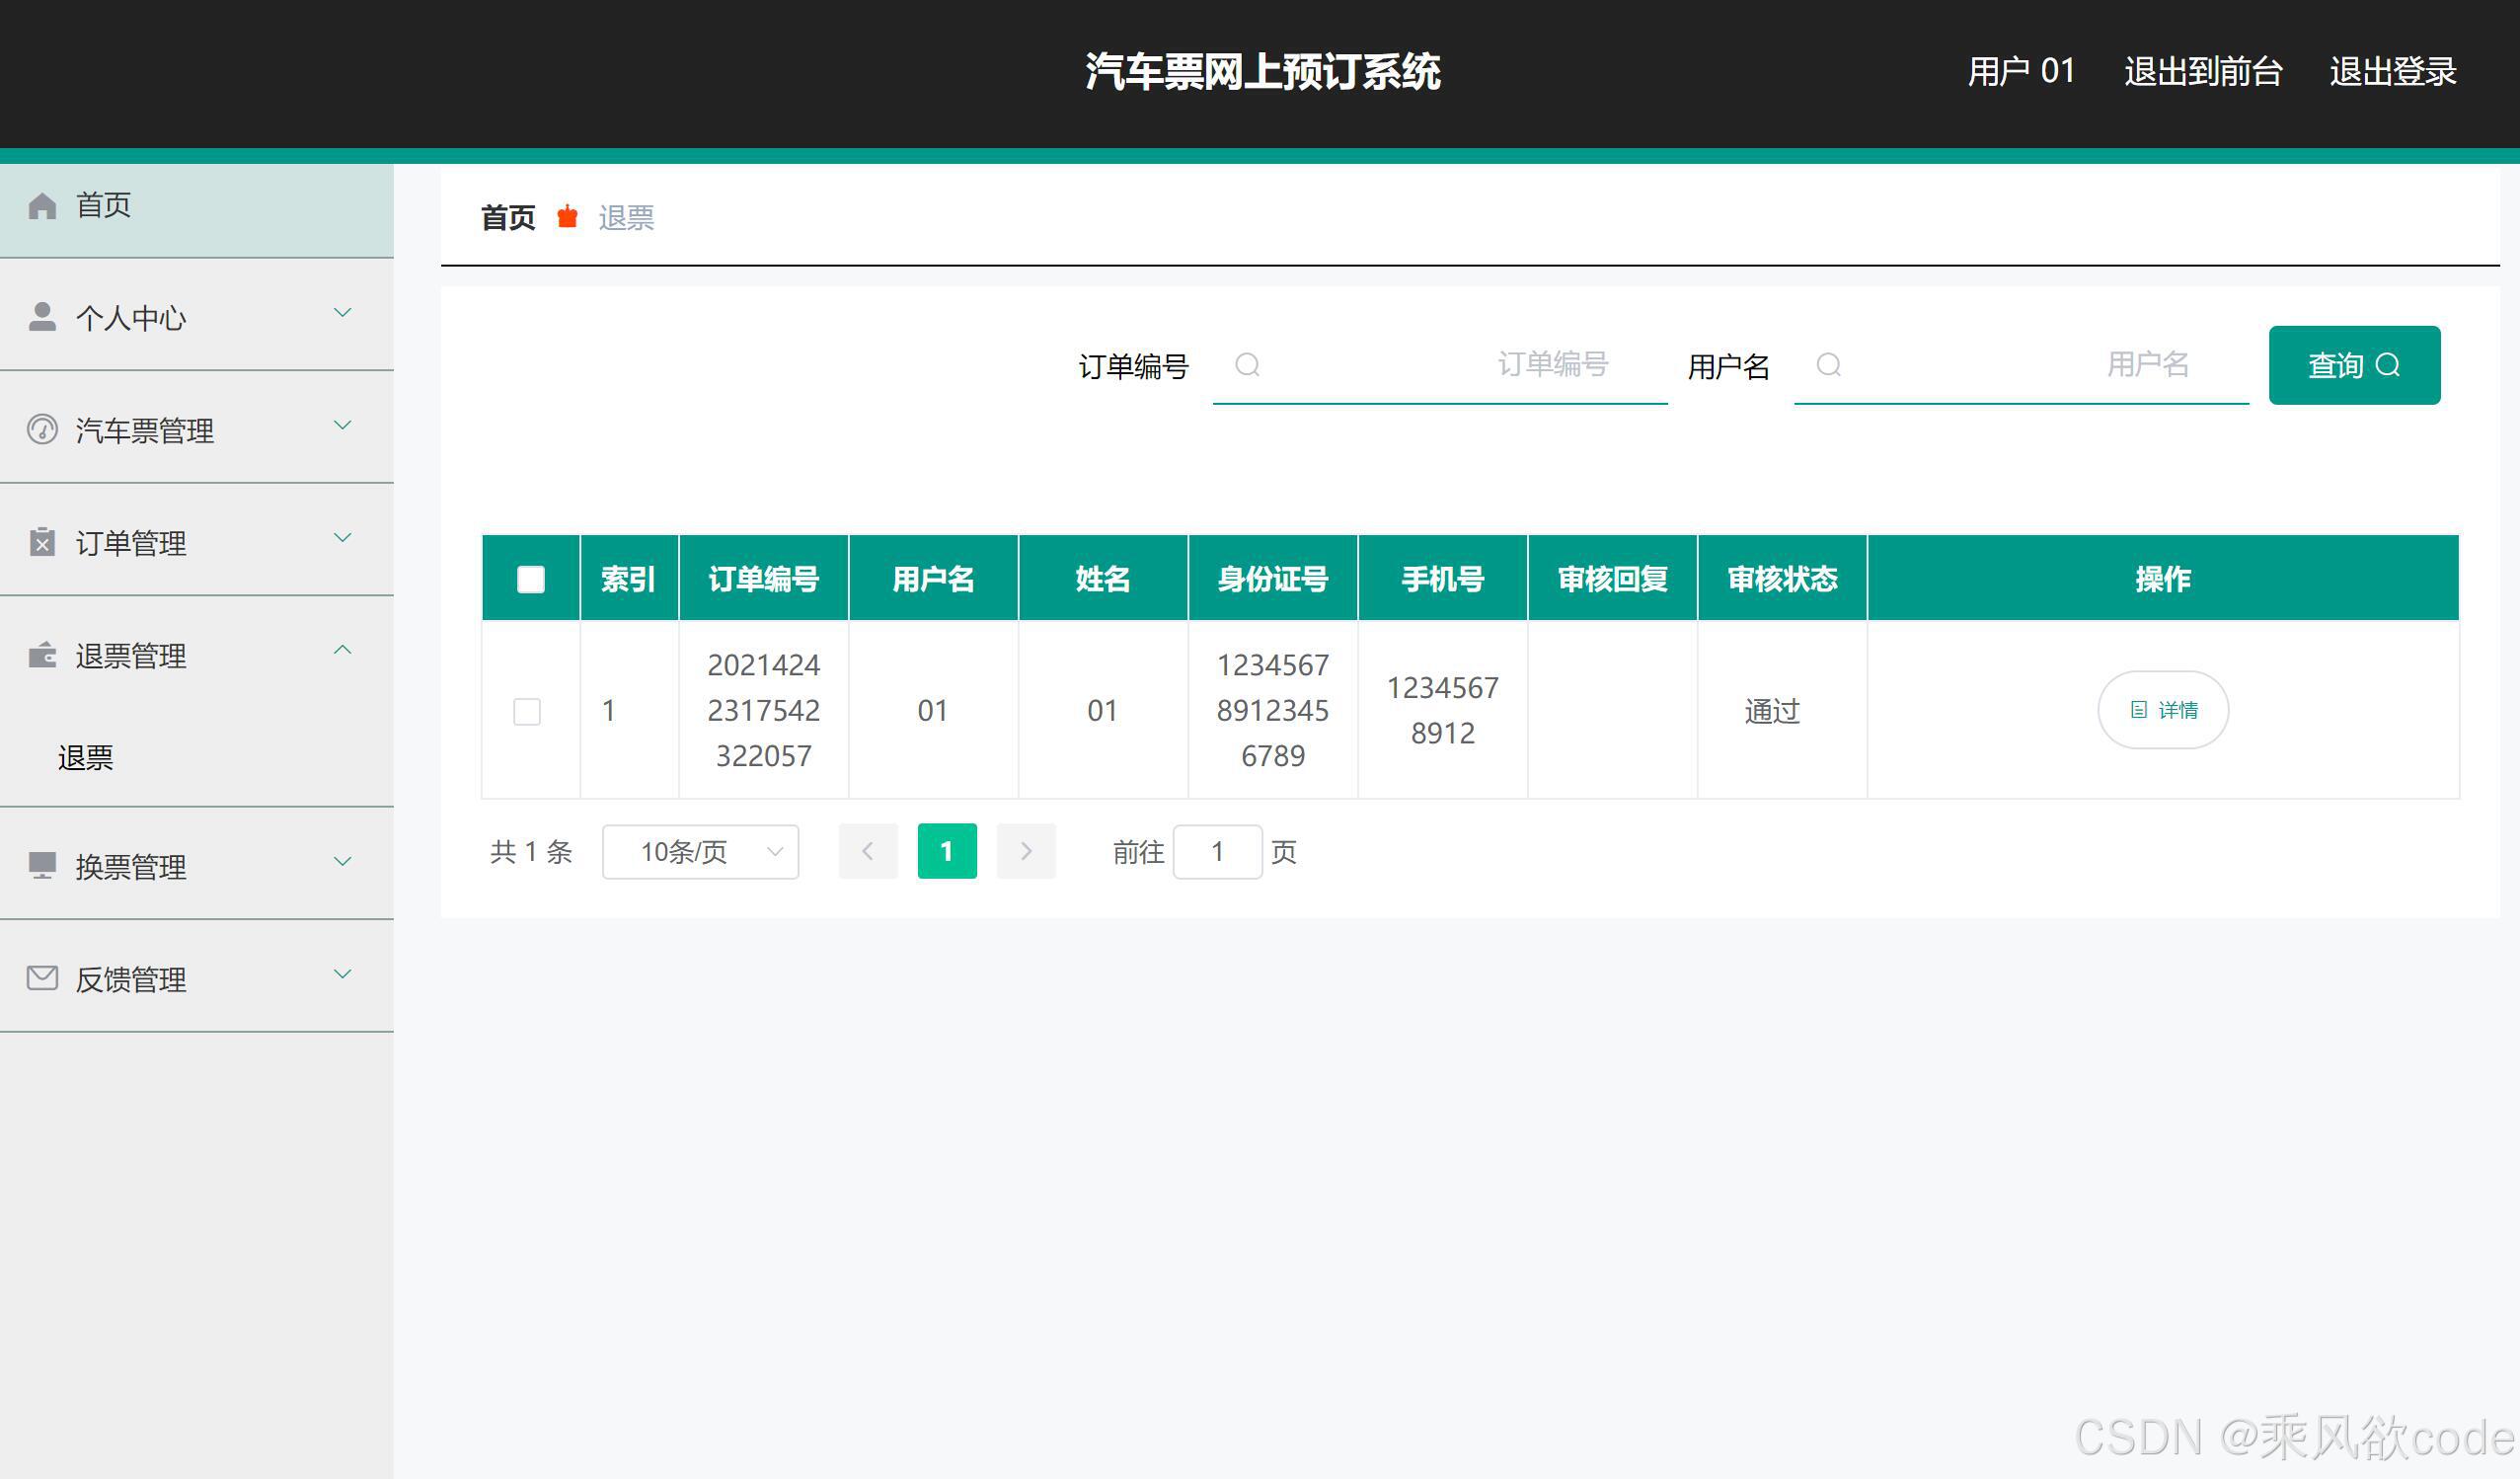Viewport: 2520px width, 1479px height.
Task: Check the select-all checkbox in table header
Action: (530, 577)
